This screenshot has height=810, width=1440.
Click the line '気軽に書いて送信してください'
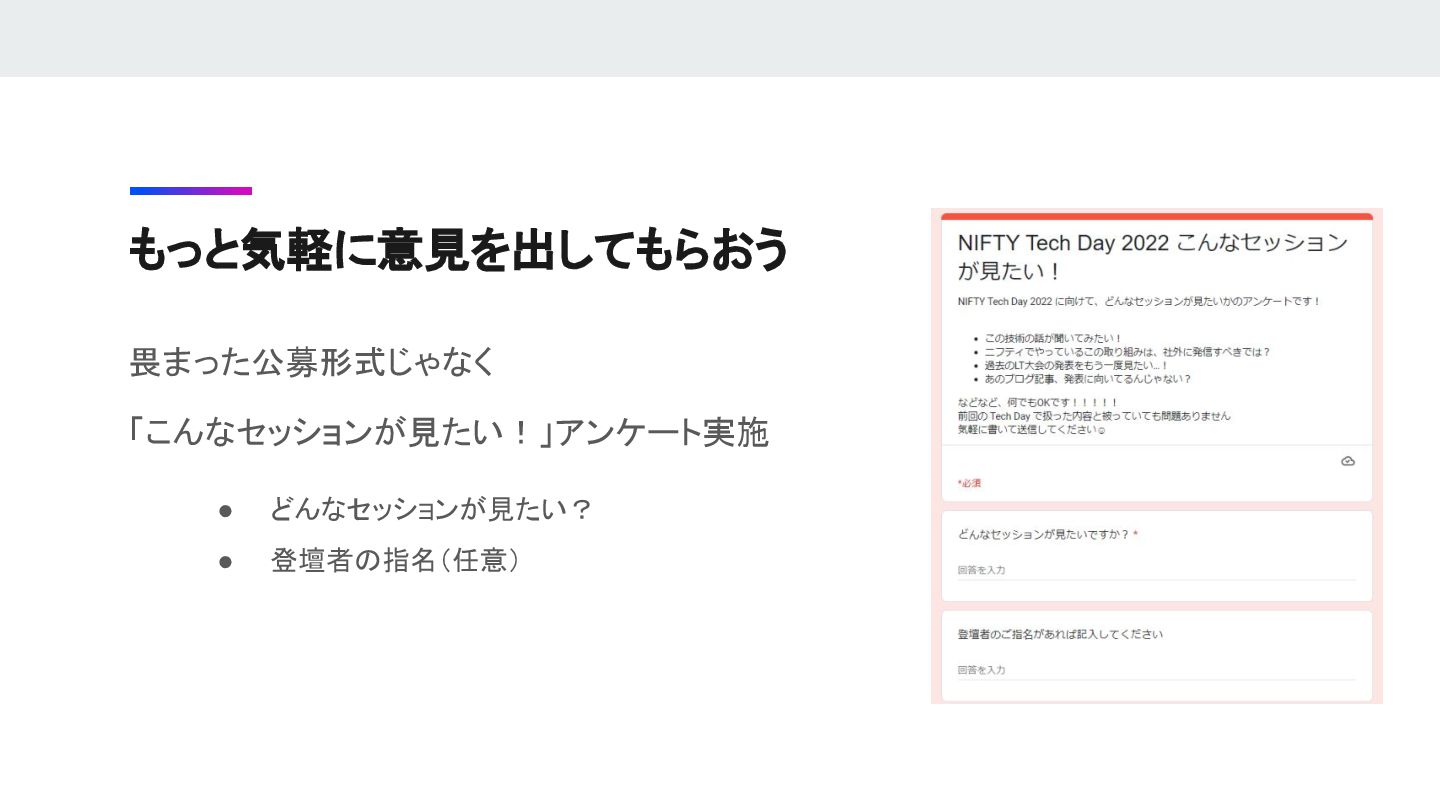tap(1031, 429)
